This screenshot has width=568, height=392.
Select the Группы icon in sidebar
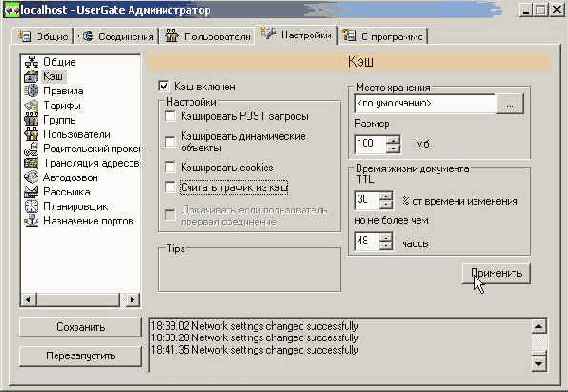[x=31, y=120]
